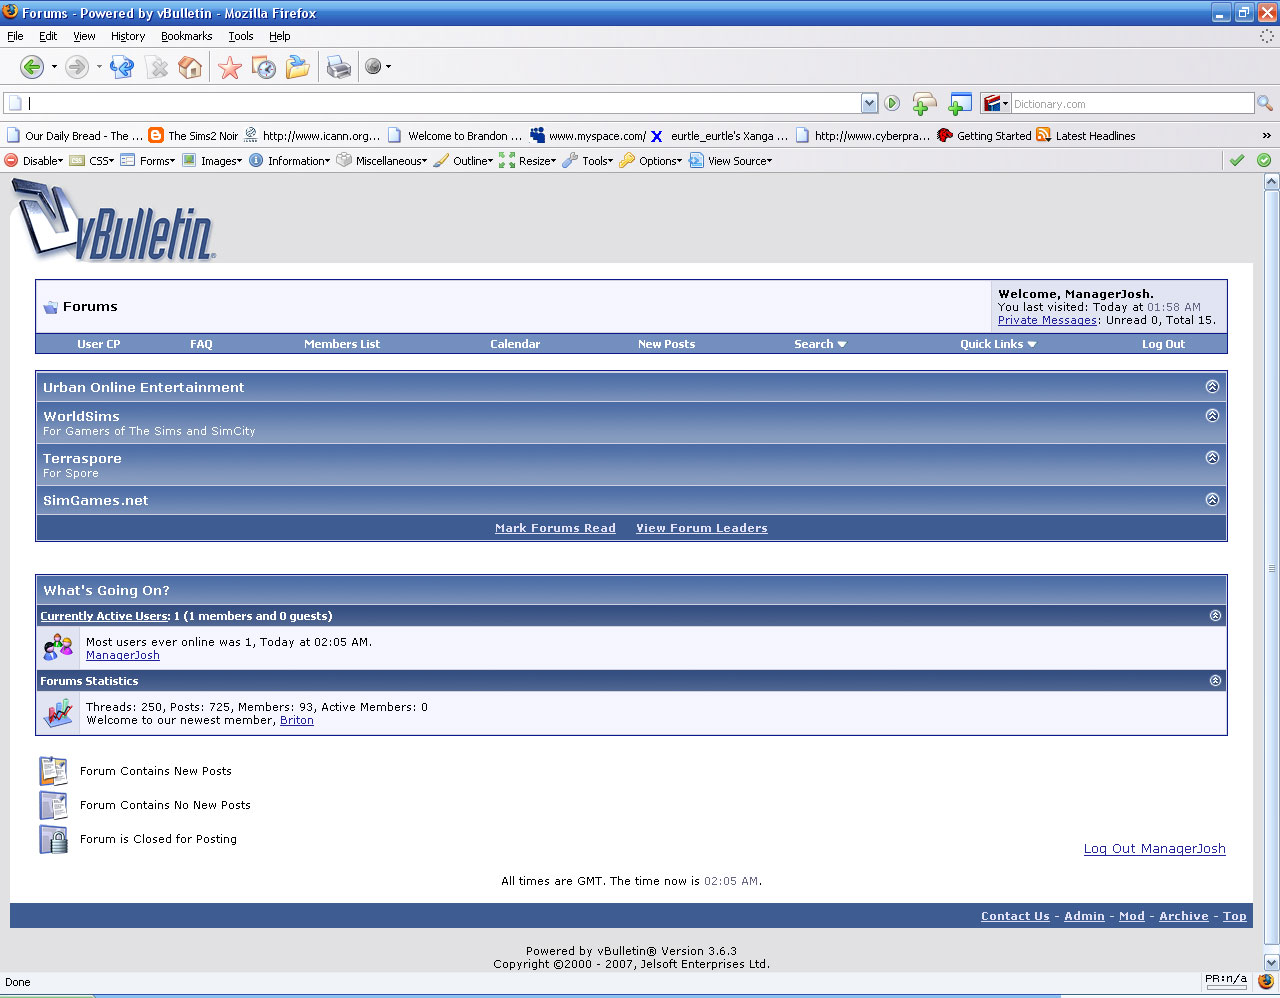Viewport: 1280px width, 998px height.
Task: Start search with the magnifier icon
Action: 1265,103
